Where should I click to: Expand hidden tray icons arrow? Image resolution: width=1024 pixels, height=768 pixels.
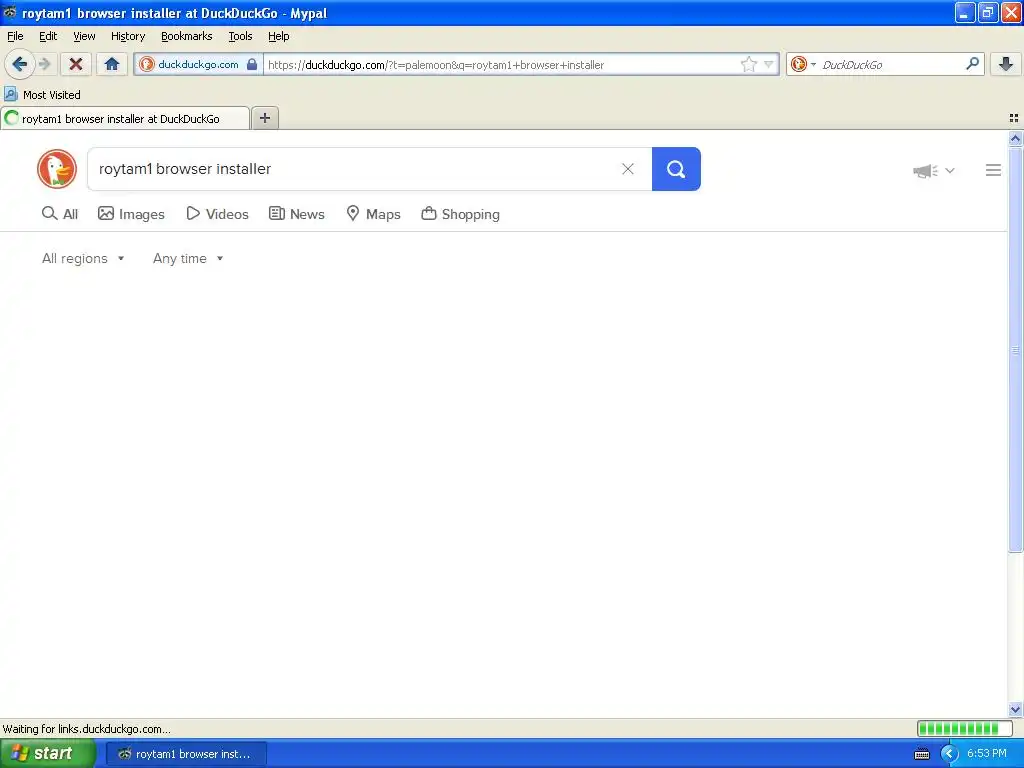pyautogui.click(x=948, y=754)
